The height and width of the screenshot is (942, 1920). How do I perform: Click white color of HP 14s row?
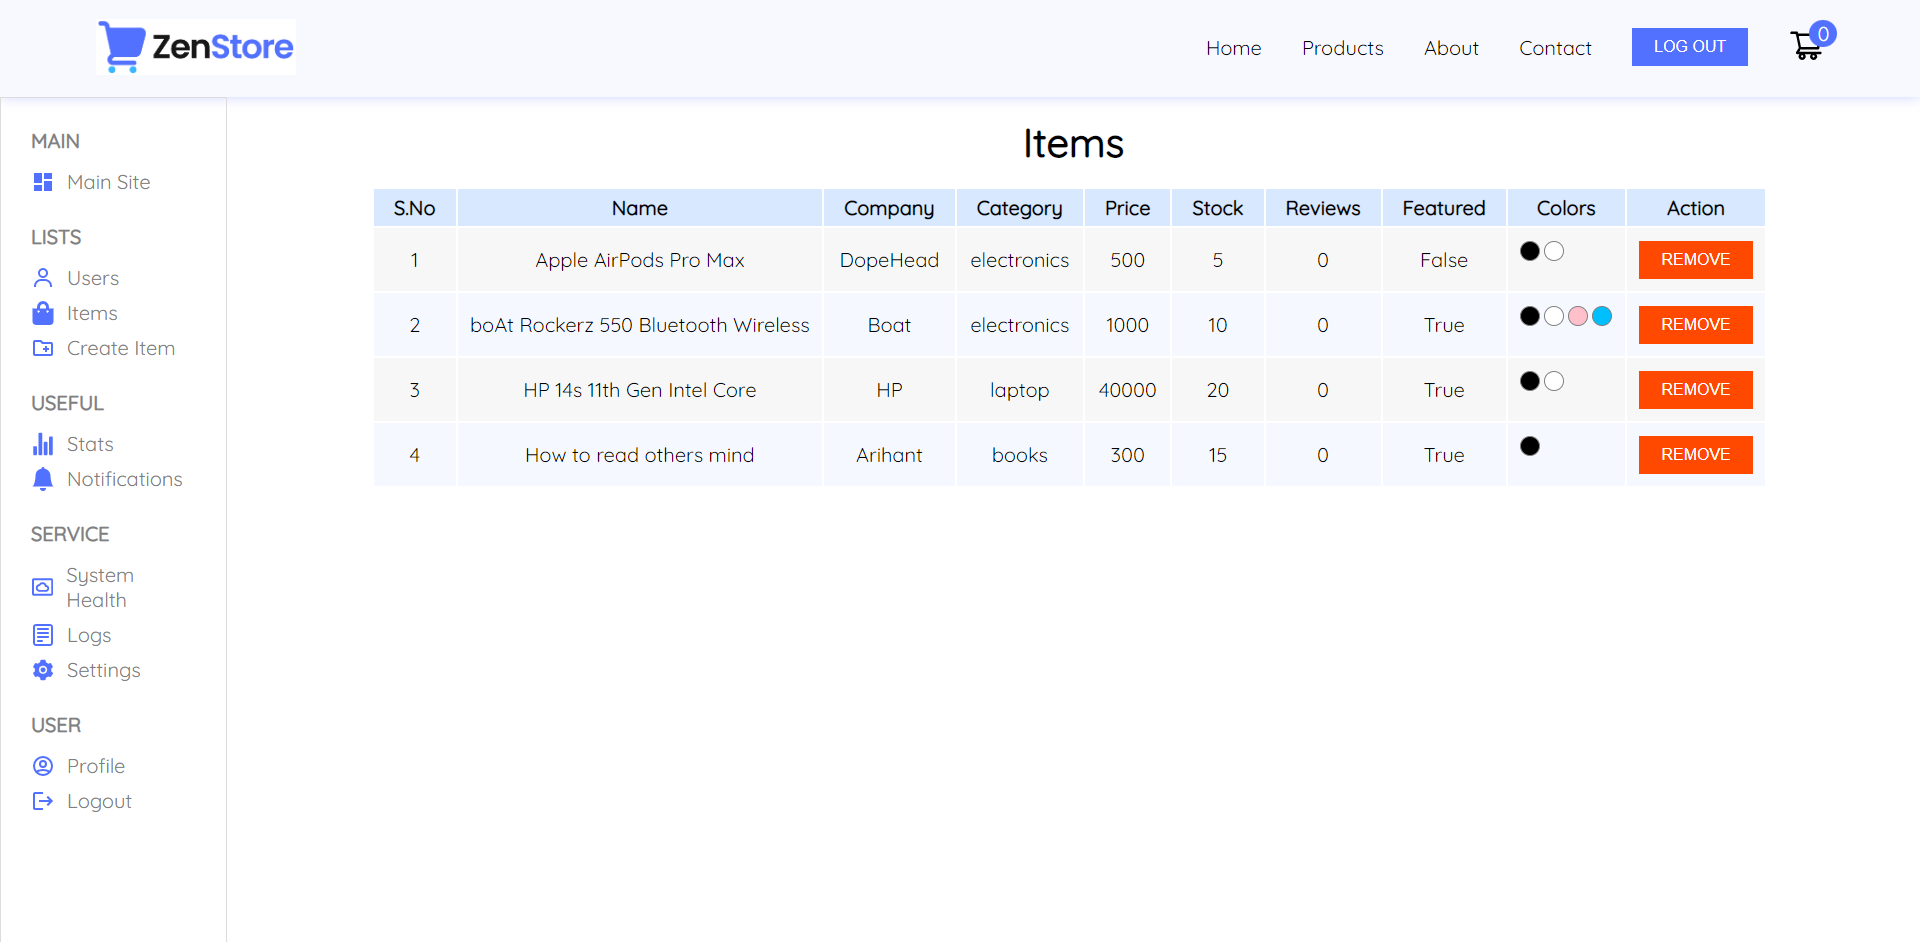click(x=1554, y=381)
